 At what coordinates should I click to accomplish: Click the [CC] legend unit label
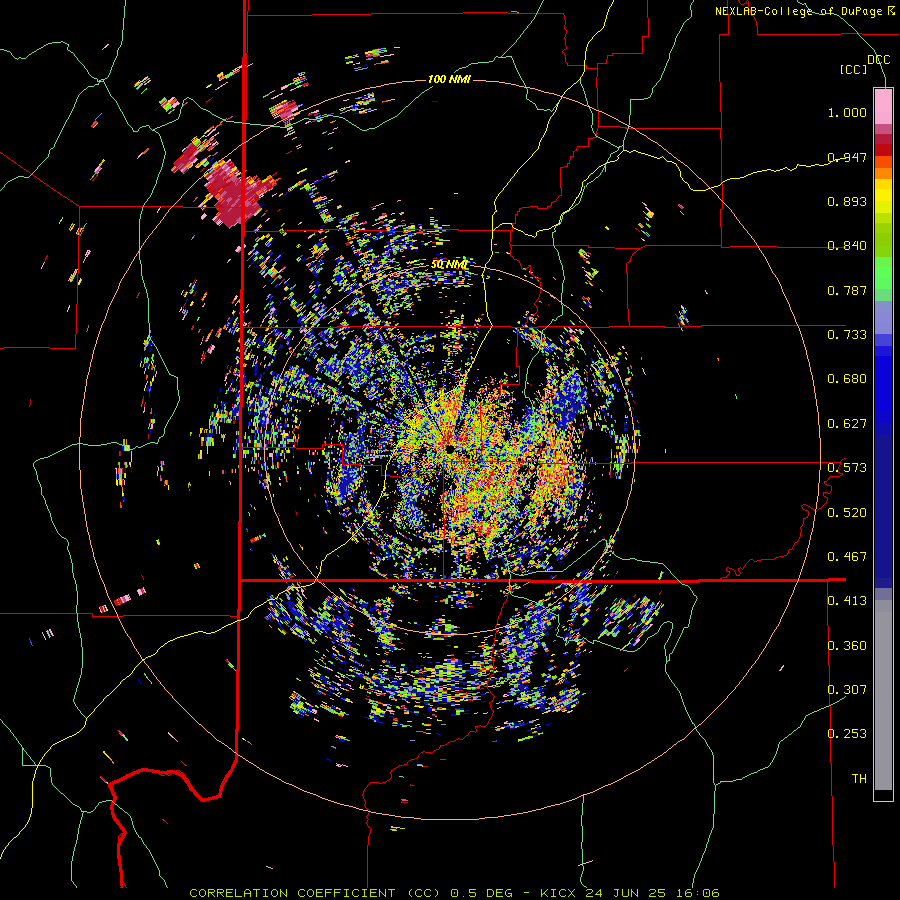tap(853, 69)
